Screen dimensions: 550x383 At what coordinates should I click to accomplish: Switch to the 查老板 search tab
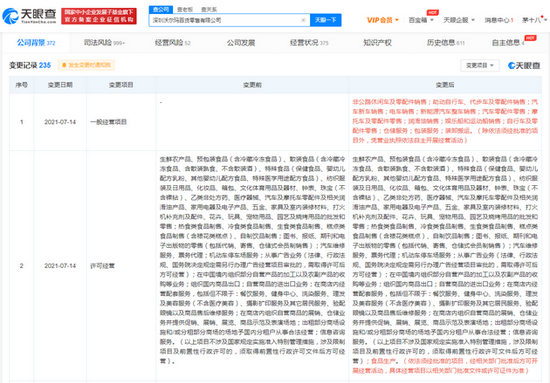tap(185, 9)
